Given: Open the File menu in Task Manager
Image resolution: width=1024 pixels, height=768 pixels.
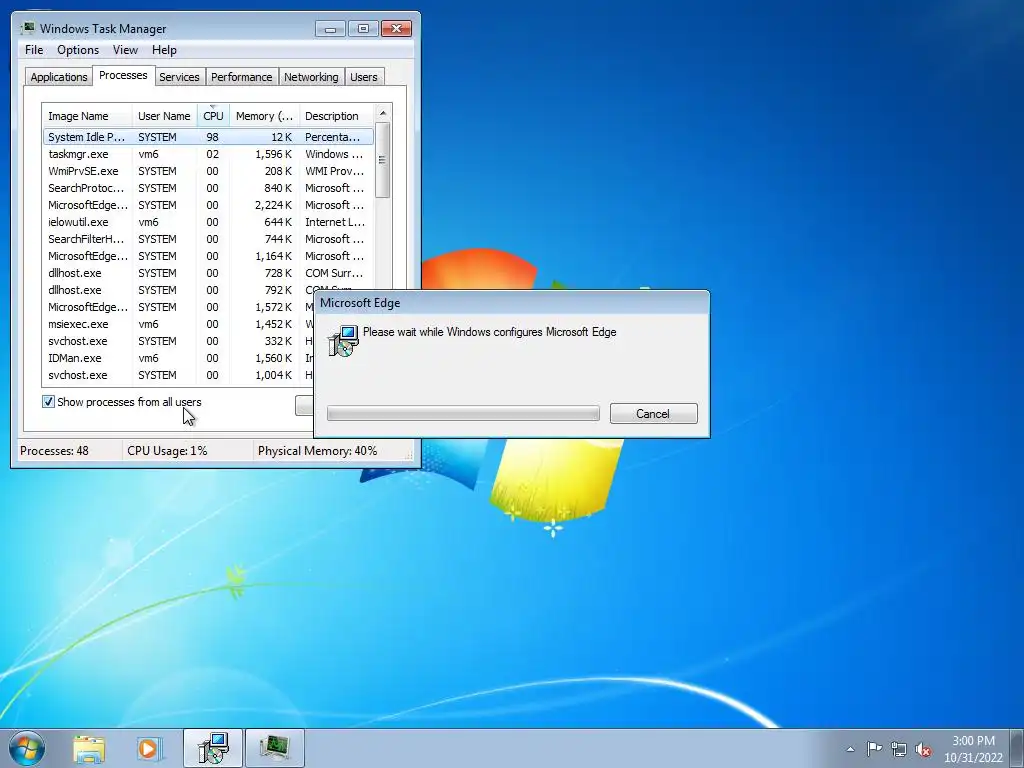Looking at the screenshot, I should click(x=34, y=50).
